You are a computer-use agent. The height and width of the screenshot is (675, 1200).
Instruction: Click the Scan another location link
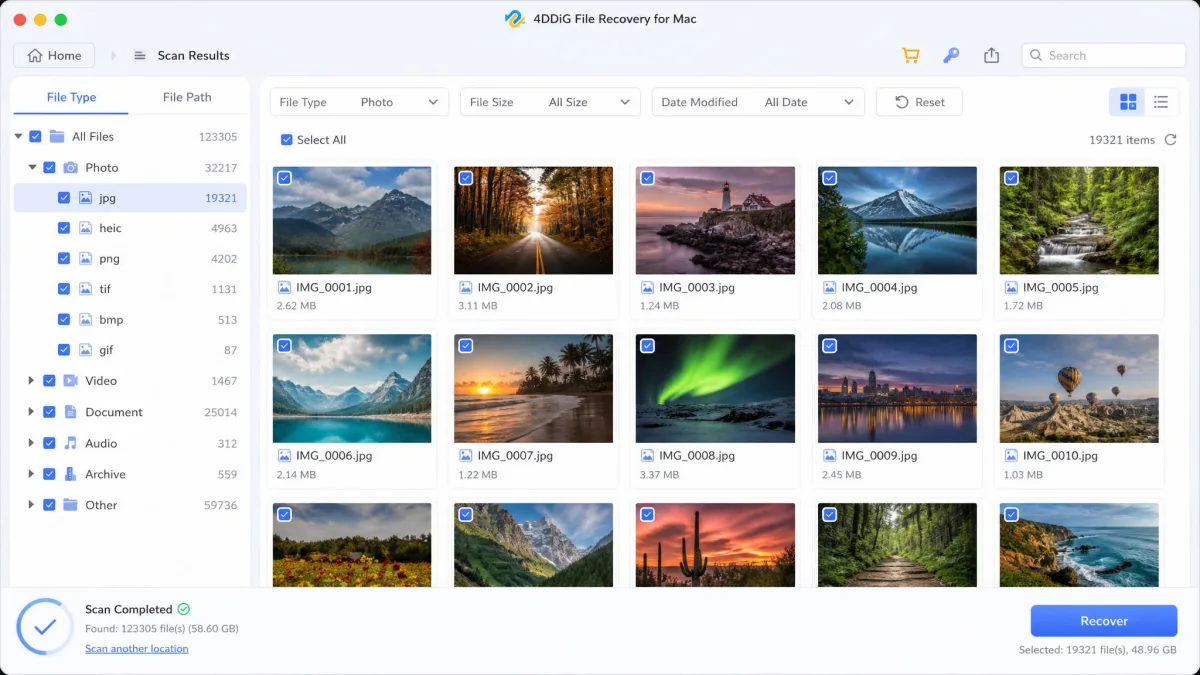(x=137, y=649)
